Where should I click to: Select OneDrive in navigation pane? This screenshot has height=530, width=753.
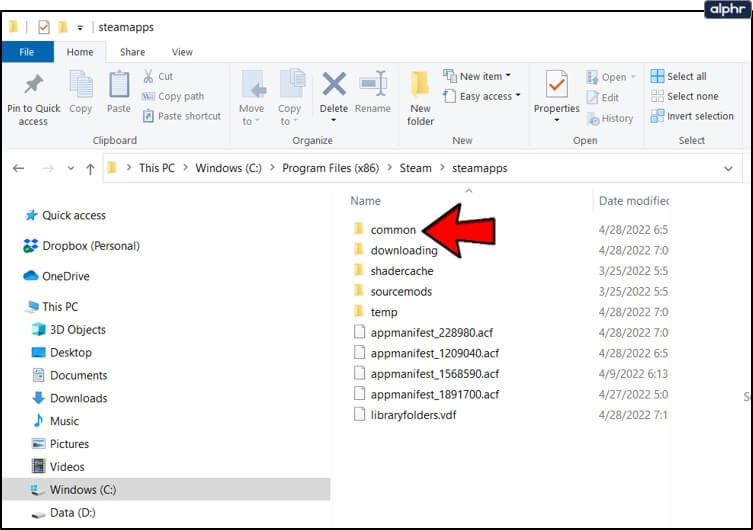pyautogui.click(x=56, y=276)
